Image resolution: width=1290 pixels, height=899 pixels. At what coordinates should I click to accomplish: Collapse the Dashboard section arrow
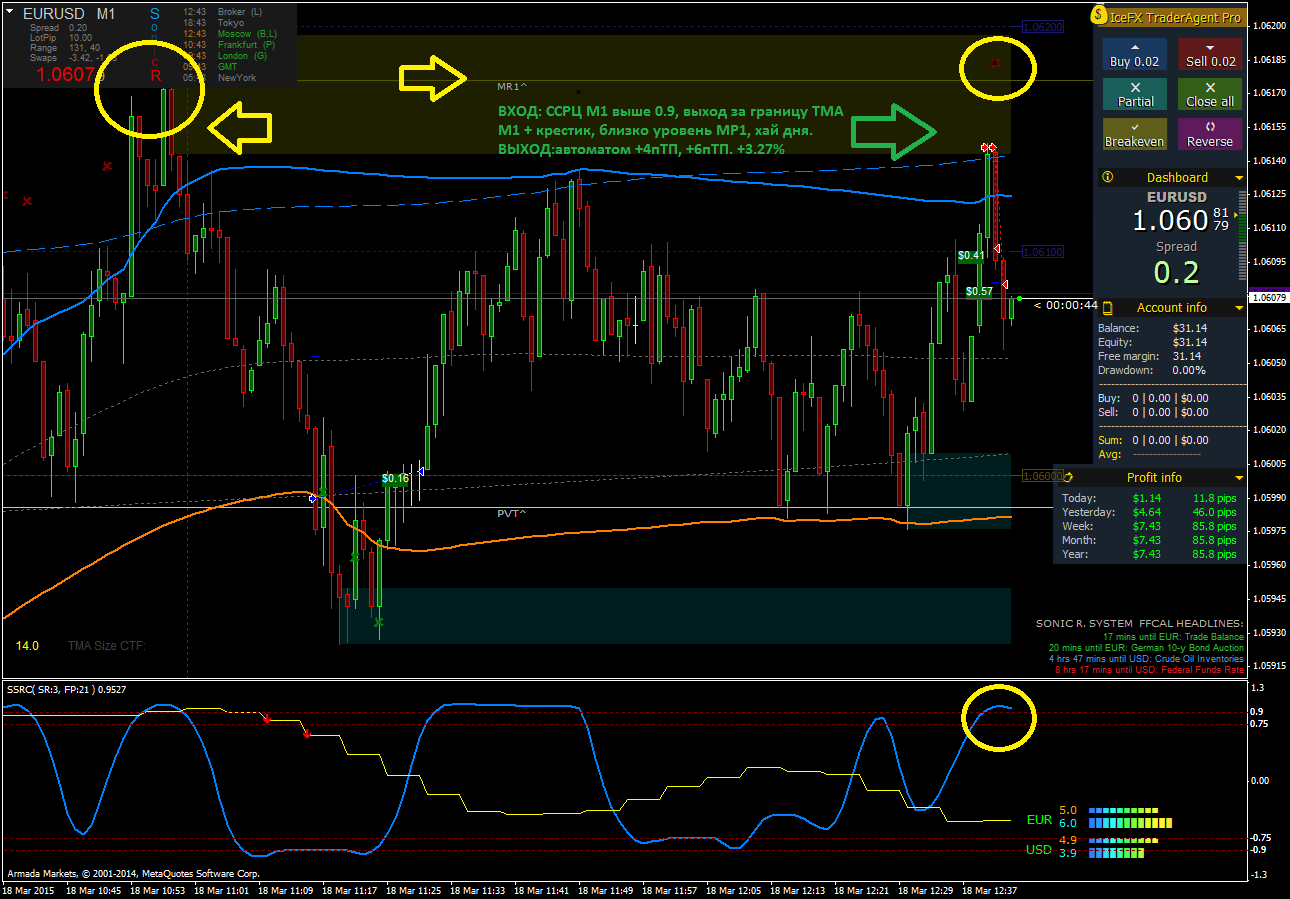point(1239,178)
